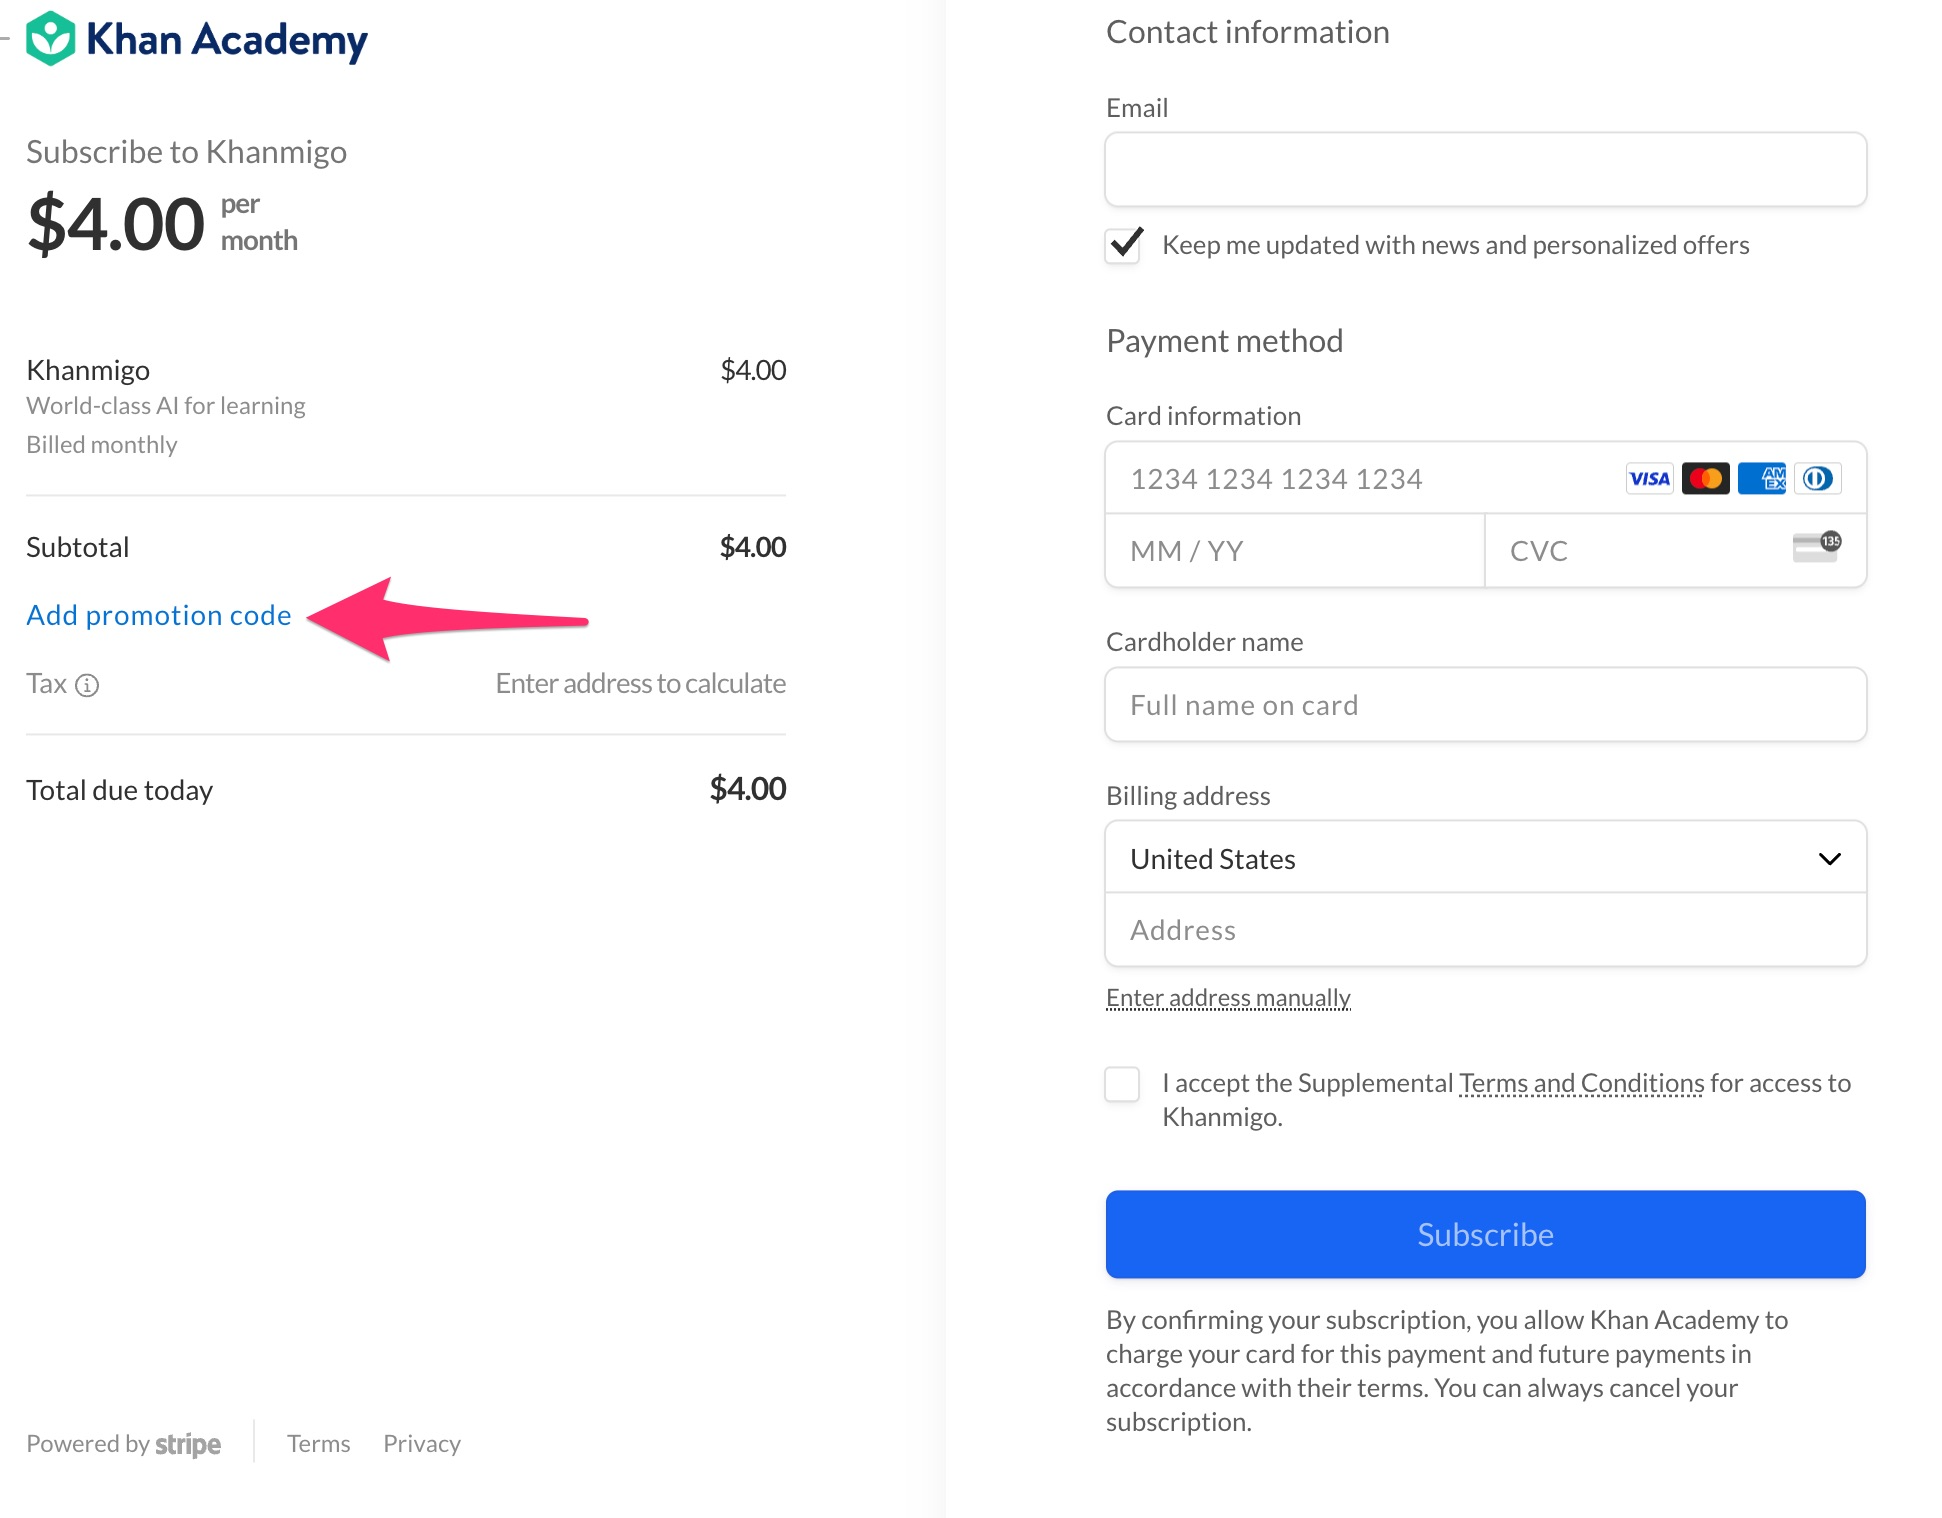Screen dimensions: 1942x1518
Task: Open the billing address autocomplete dropdown
Action: click(1485, 928)
